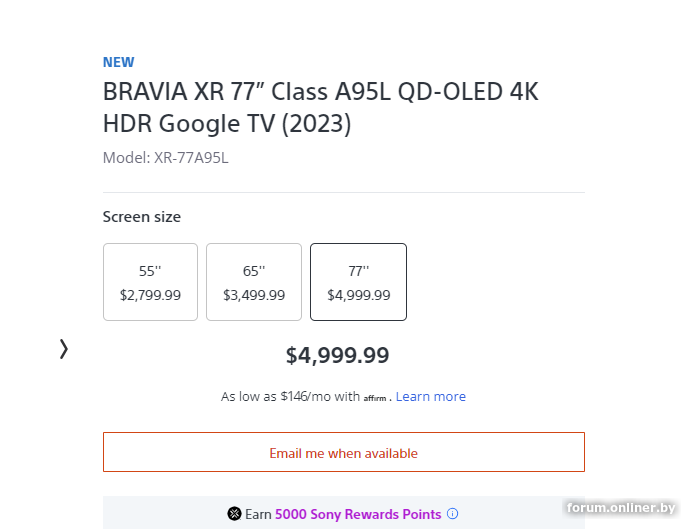Click the forum.onliner.by watermark
This screenshot has width=696, height=529.
click(623, 508)
